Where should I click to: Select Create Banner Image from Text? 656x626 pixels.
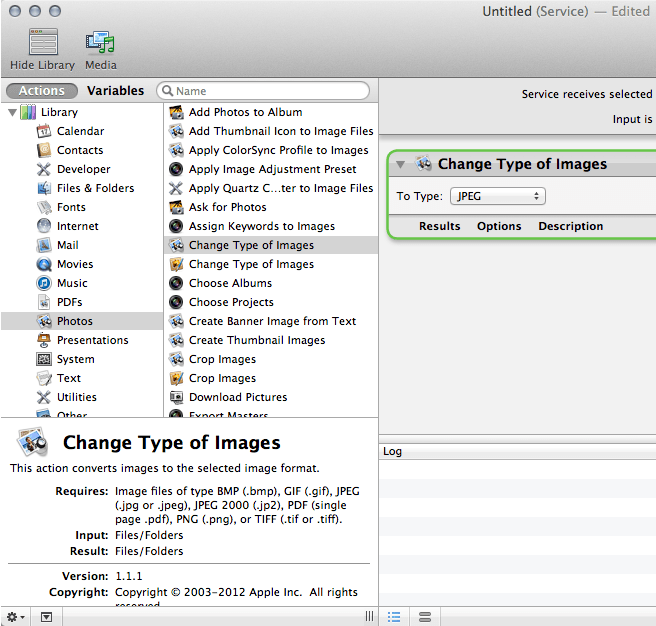(271, 321)
